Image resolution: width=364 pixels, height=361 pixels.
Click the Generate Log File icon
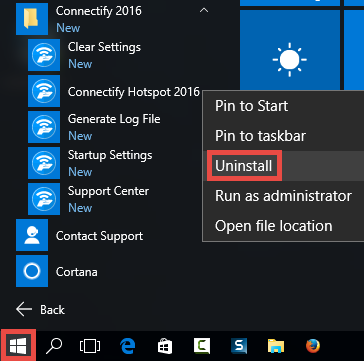pyautogui.click(x=44, y=127)
